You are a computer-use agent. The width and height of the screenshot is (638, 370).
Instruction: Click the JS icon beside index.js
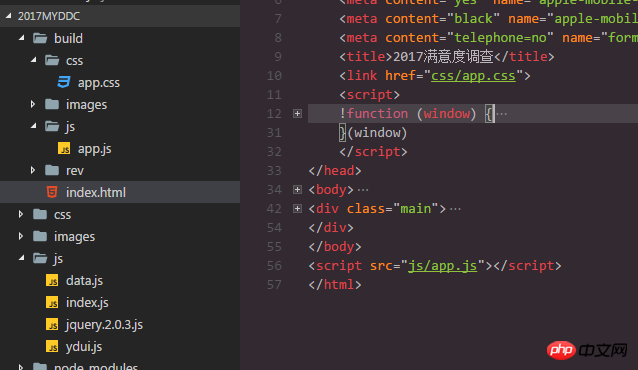click(x=52, y=302)
